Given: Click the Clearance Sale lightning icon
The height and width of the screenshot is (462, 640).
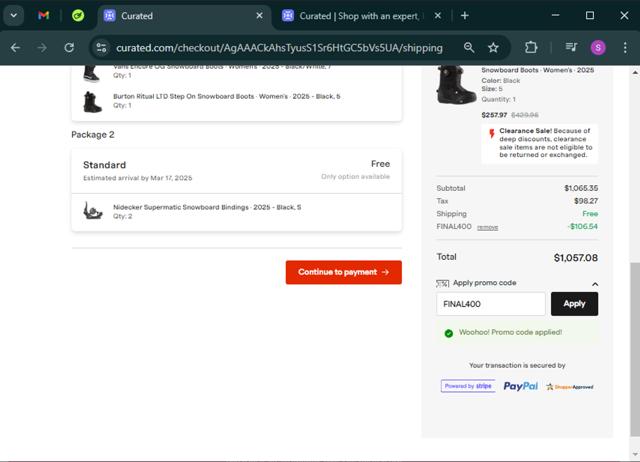Looking at the screenshot, I should coord(492,134).
